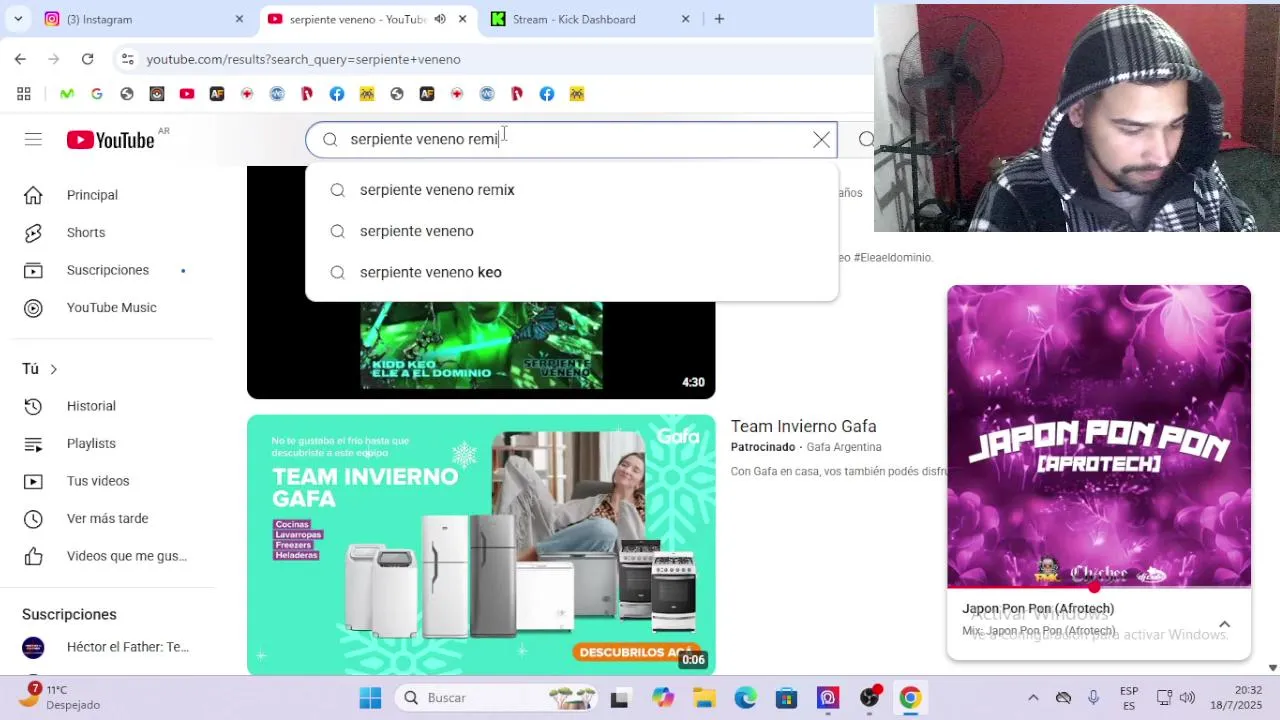The width and height of the screenshot is (1280, 720).
Task: Click the site info icon in address bar
Action: tap(127, 59)
